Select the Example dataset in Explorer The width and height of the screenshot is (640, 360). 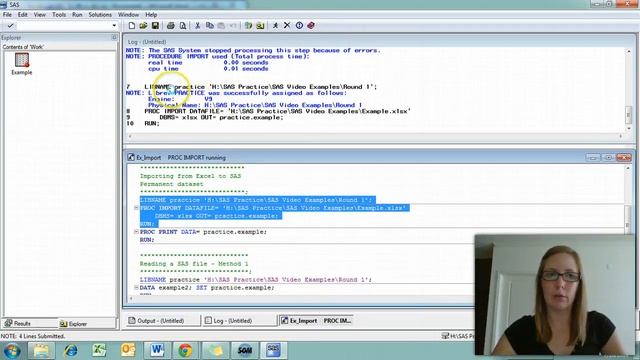[22, 64]
